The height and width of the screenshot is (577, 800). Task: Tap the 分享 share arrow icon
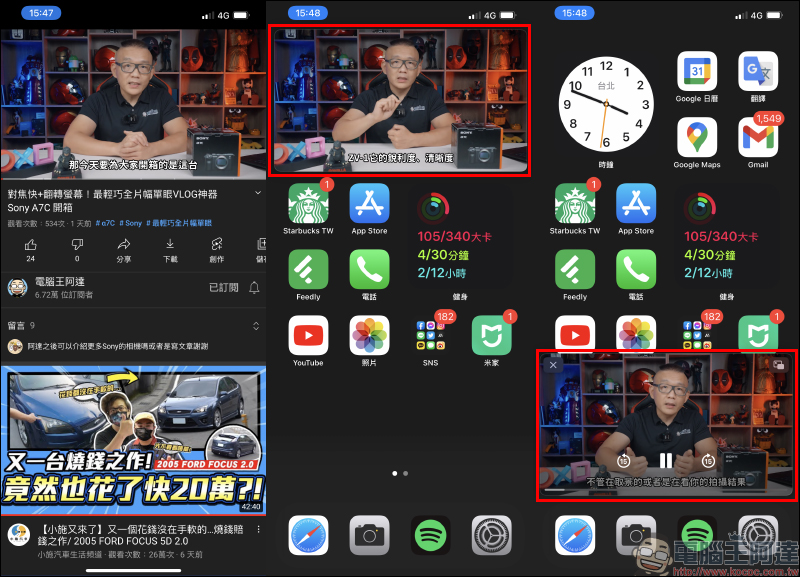[x=123, y=244]
